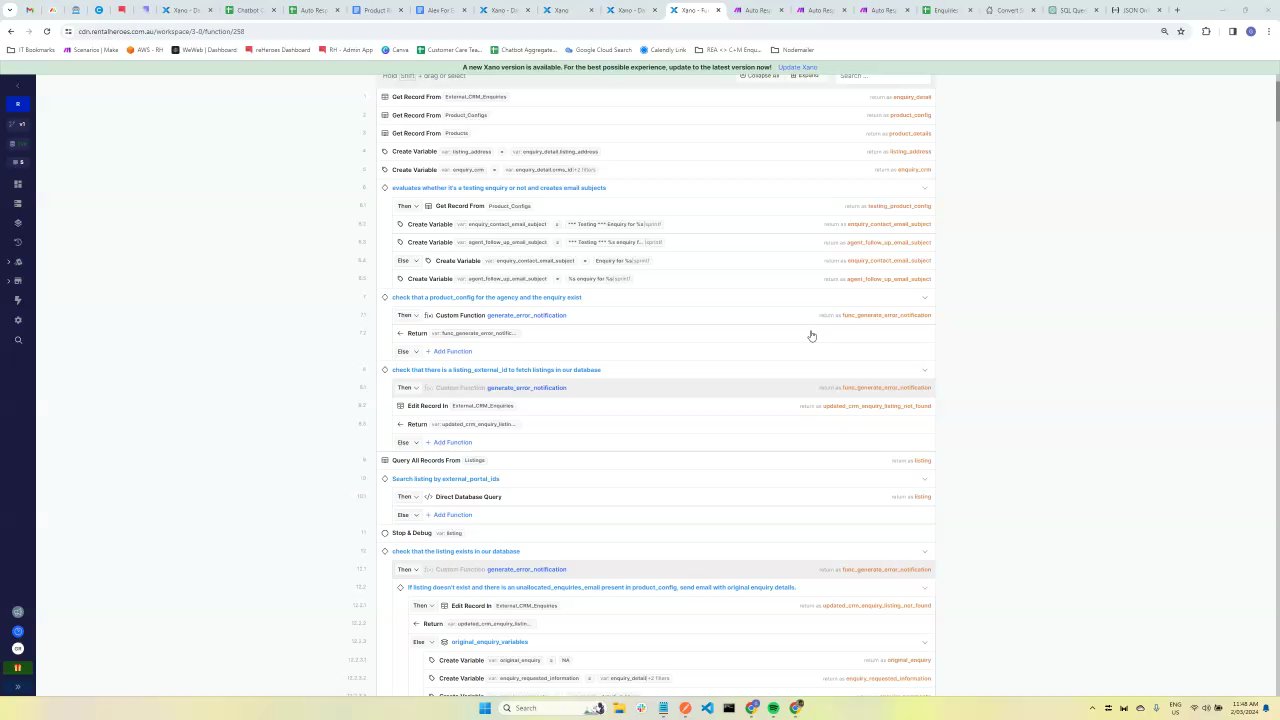Click Add Function under product_config check Else
The width and height of the screenshot is (1280, 720).
449,351
